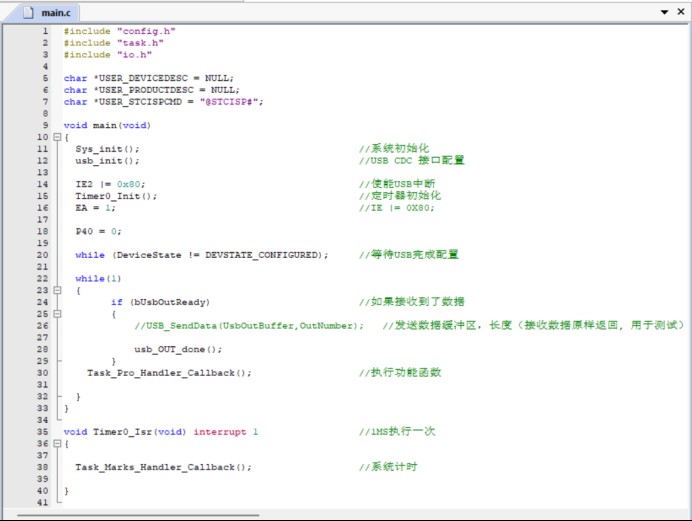Viewport: 692px width, 521px height.
Task: Collapse the main function fold at line 10
Action: click(x=57, y=137)
